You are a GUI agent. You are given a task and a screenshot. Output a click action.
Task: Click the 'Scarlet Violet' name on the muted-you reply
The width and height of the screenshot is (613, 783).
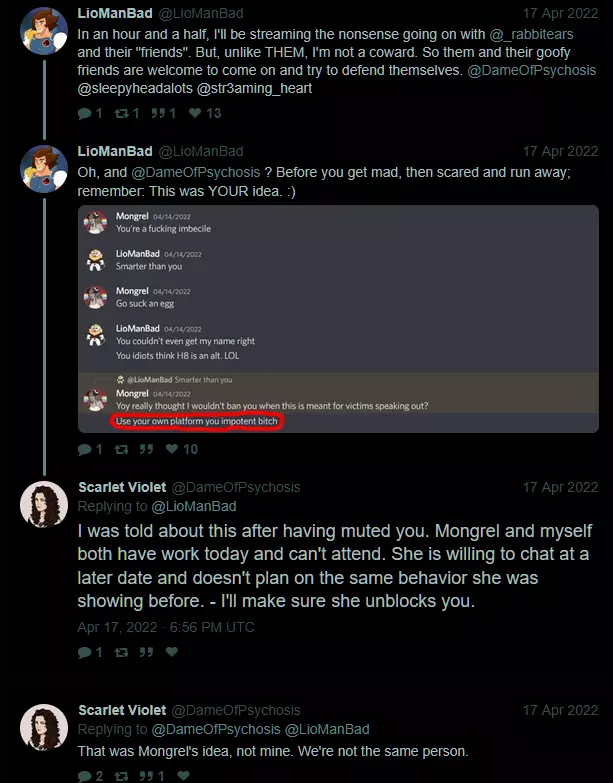coord(122,487)
